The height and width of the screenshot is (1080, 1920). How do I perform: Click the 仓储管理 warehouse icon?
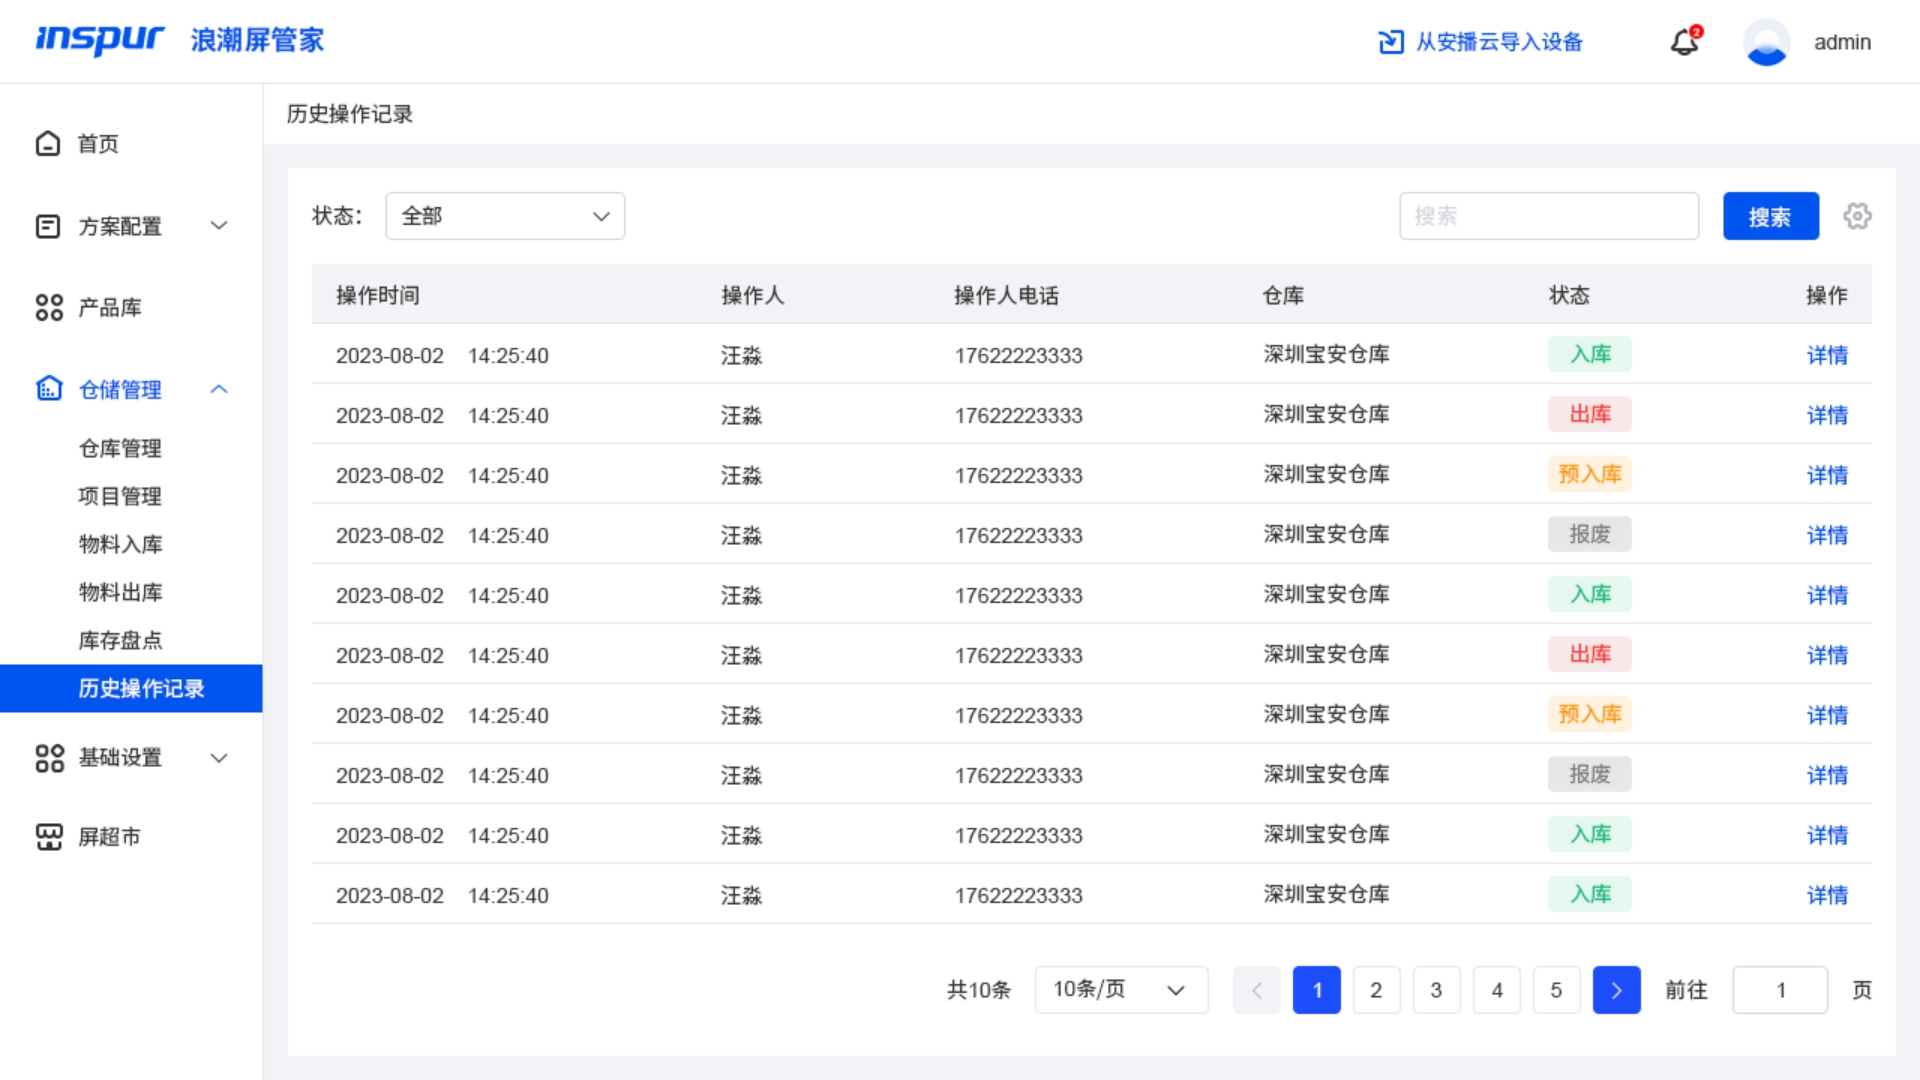pyautogui.click(x=49, y=389)
